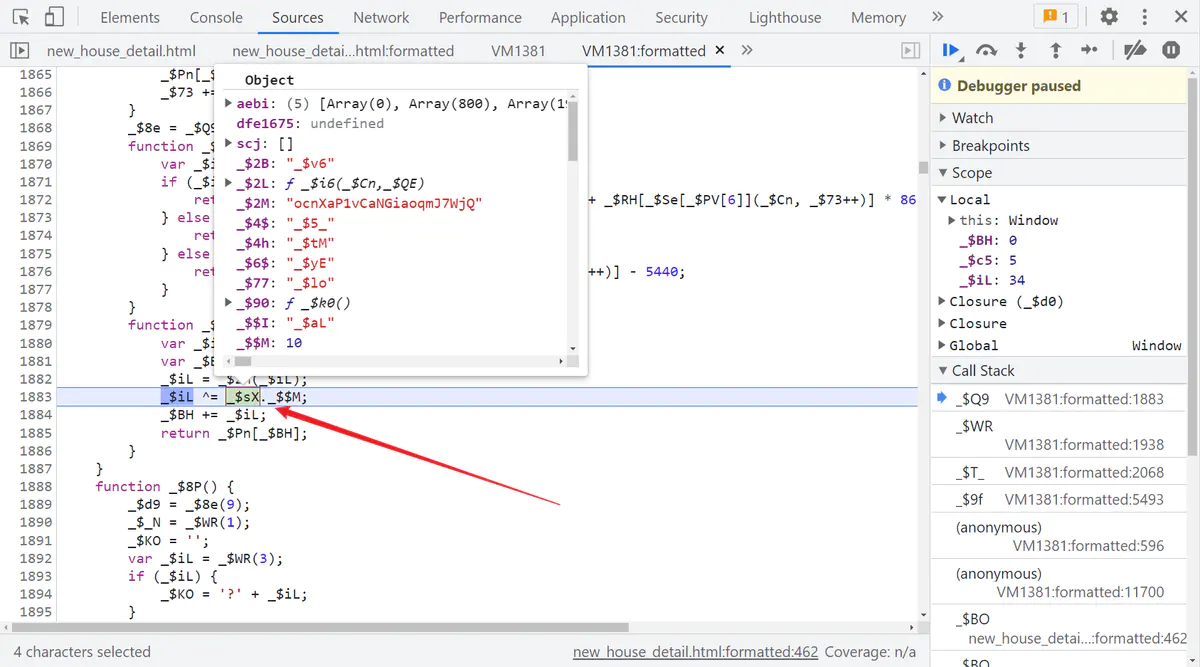Show the file navigator sidebar
Image resolution: width=1200 pixels, height=667 pixels.
tap(19, 51)
